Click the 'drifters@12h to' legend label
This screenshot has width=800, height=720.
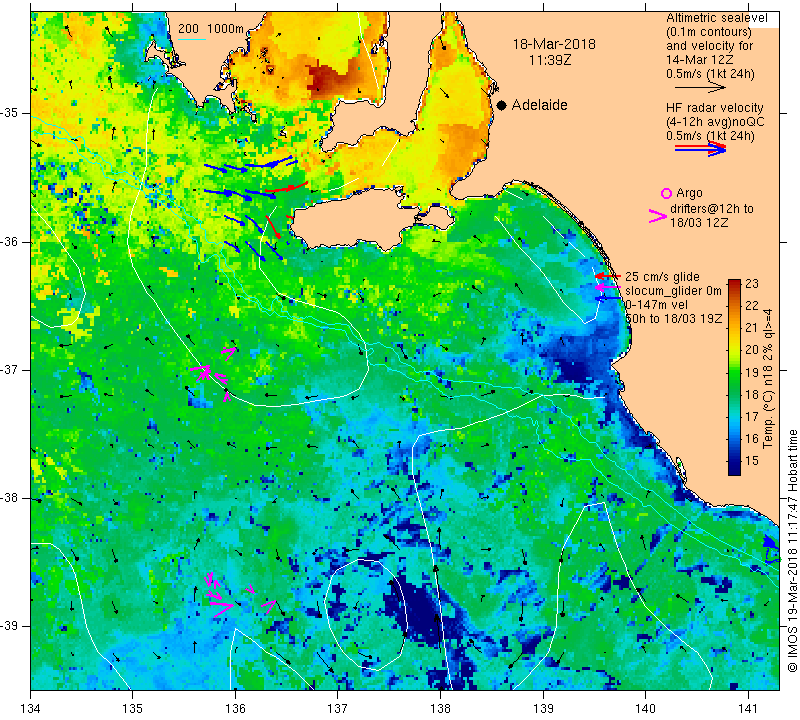(712, 209)
